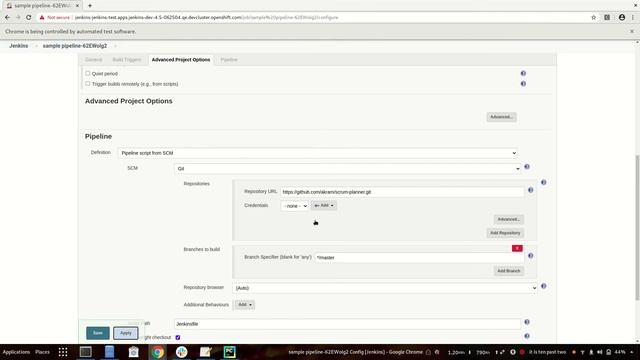Open a new browser tab

[90, 6]
